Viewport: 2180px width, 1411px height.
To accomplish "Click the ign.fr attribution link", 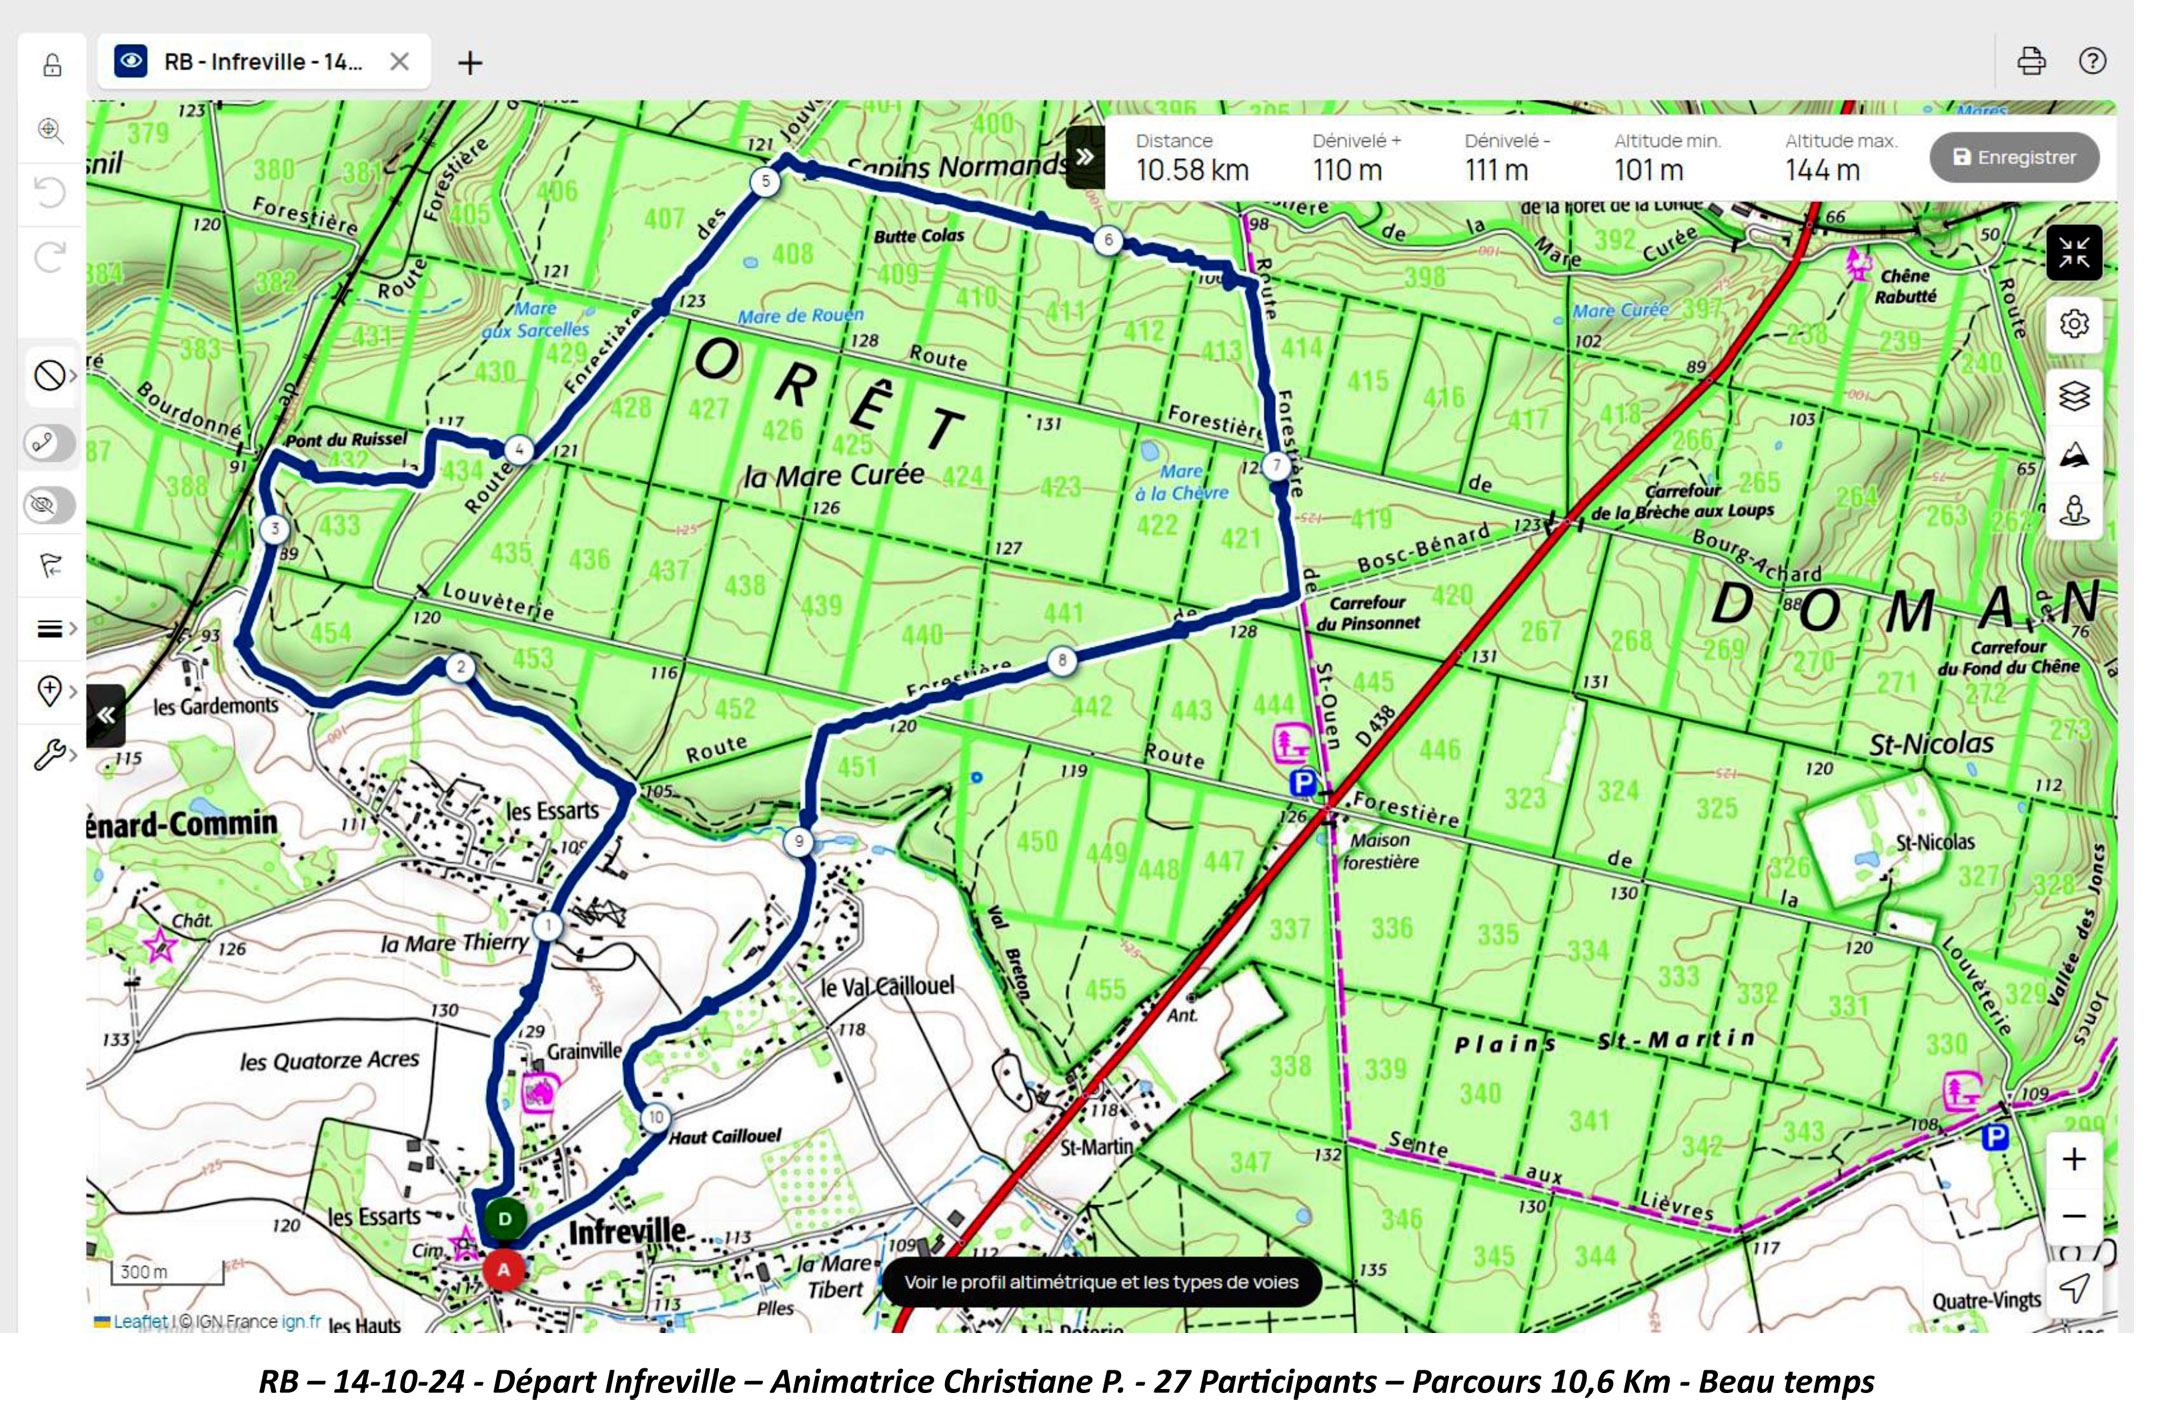I will click(301, 1321).
